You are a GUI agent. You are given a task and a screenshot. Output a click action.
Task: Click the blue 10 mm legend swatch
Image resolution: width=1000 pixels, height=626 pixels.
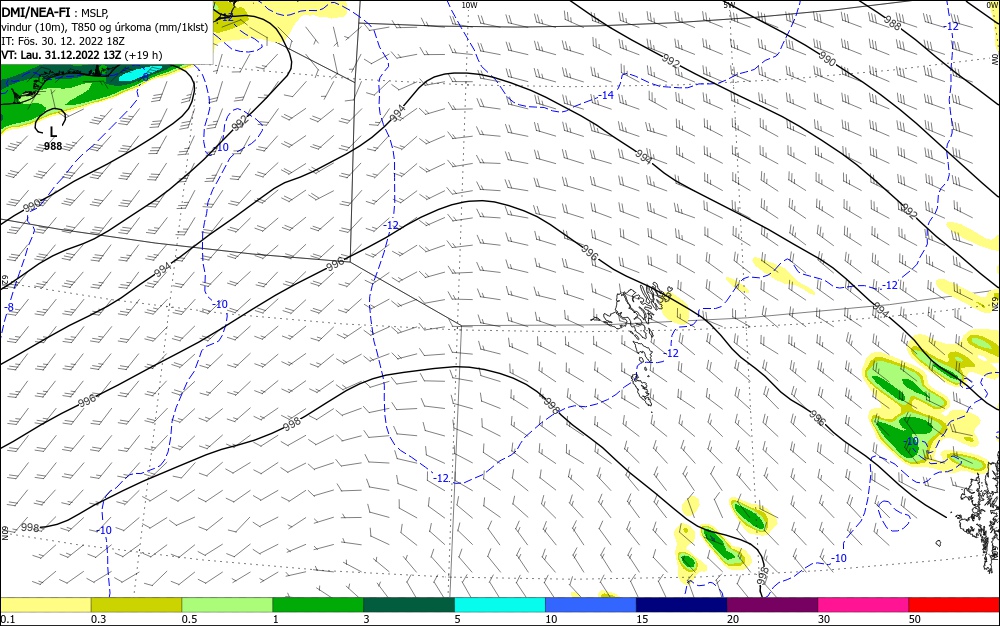tap(591, 605)
